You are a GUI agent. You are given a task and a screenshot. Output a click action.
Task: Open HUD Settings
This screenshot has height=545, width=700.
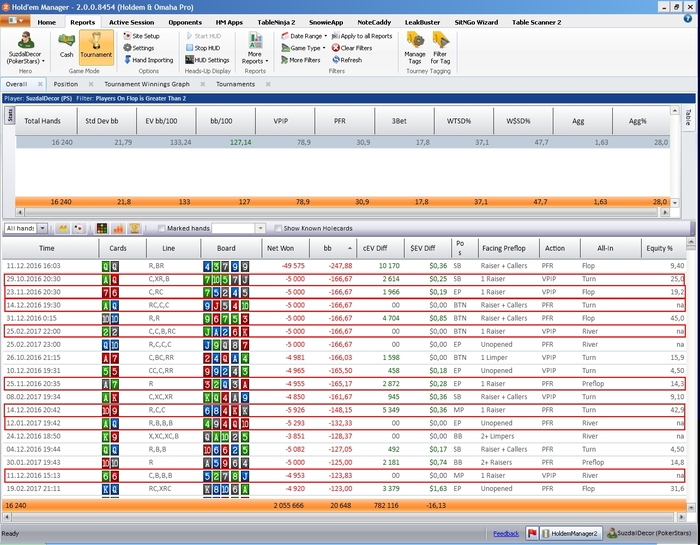(x=207, y=60)
